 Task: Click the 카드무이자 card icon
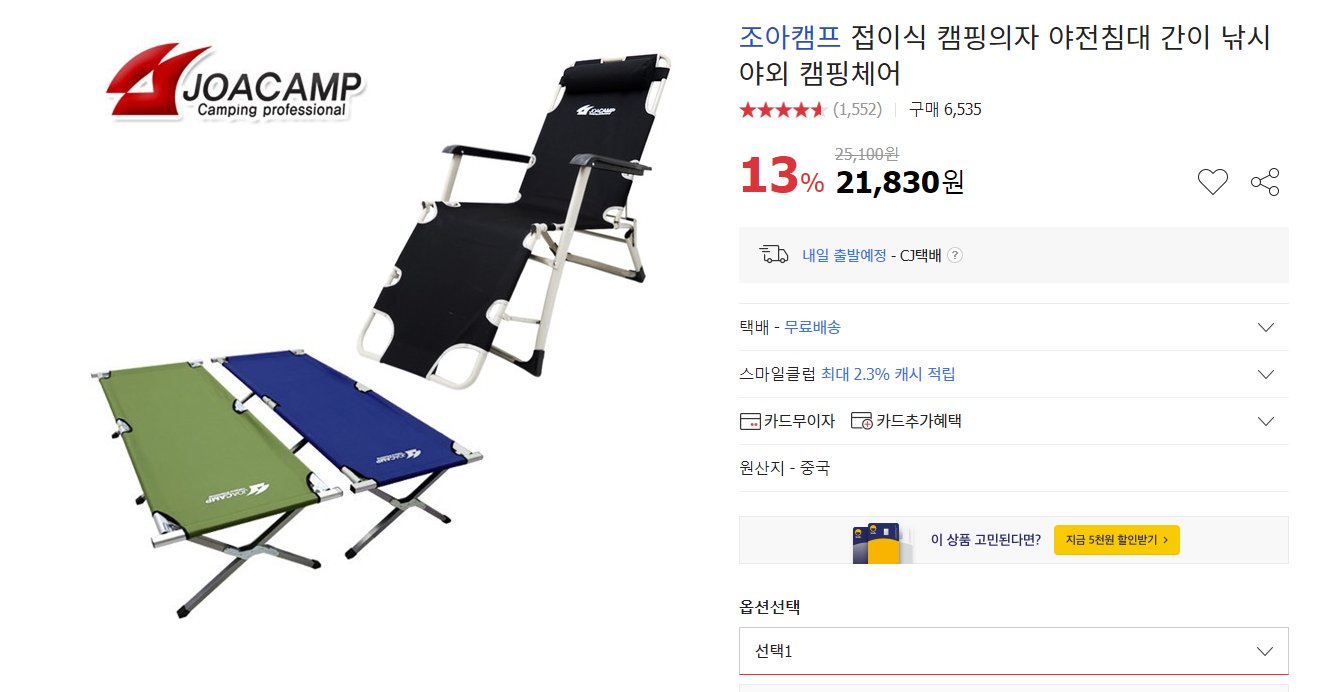tap(750, 421)
